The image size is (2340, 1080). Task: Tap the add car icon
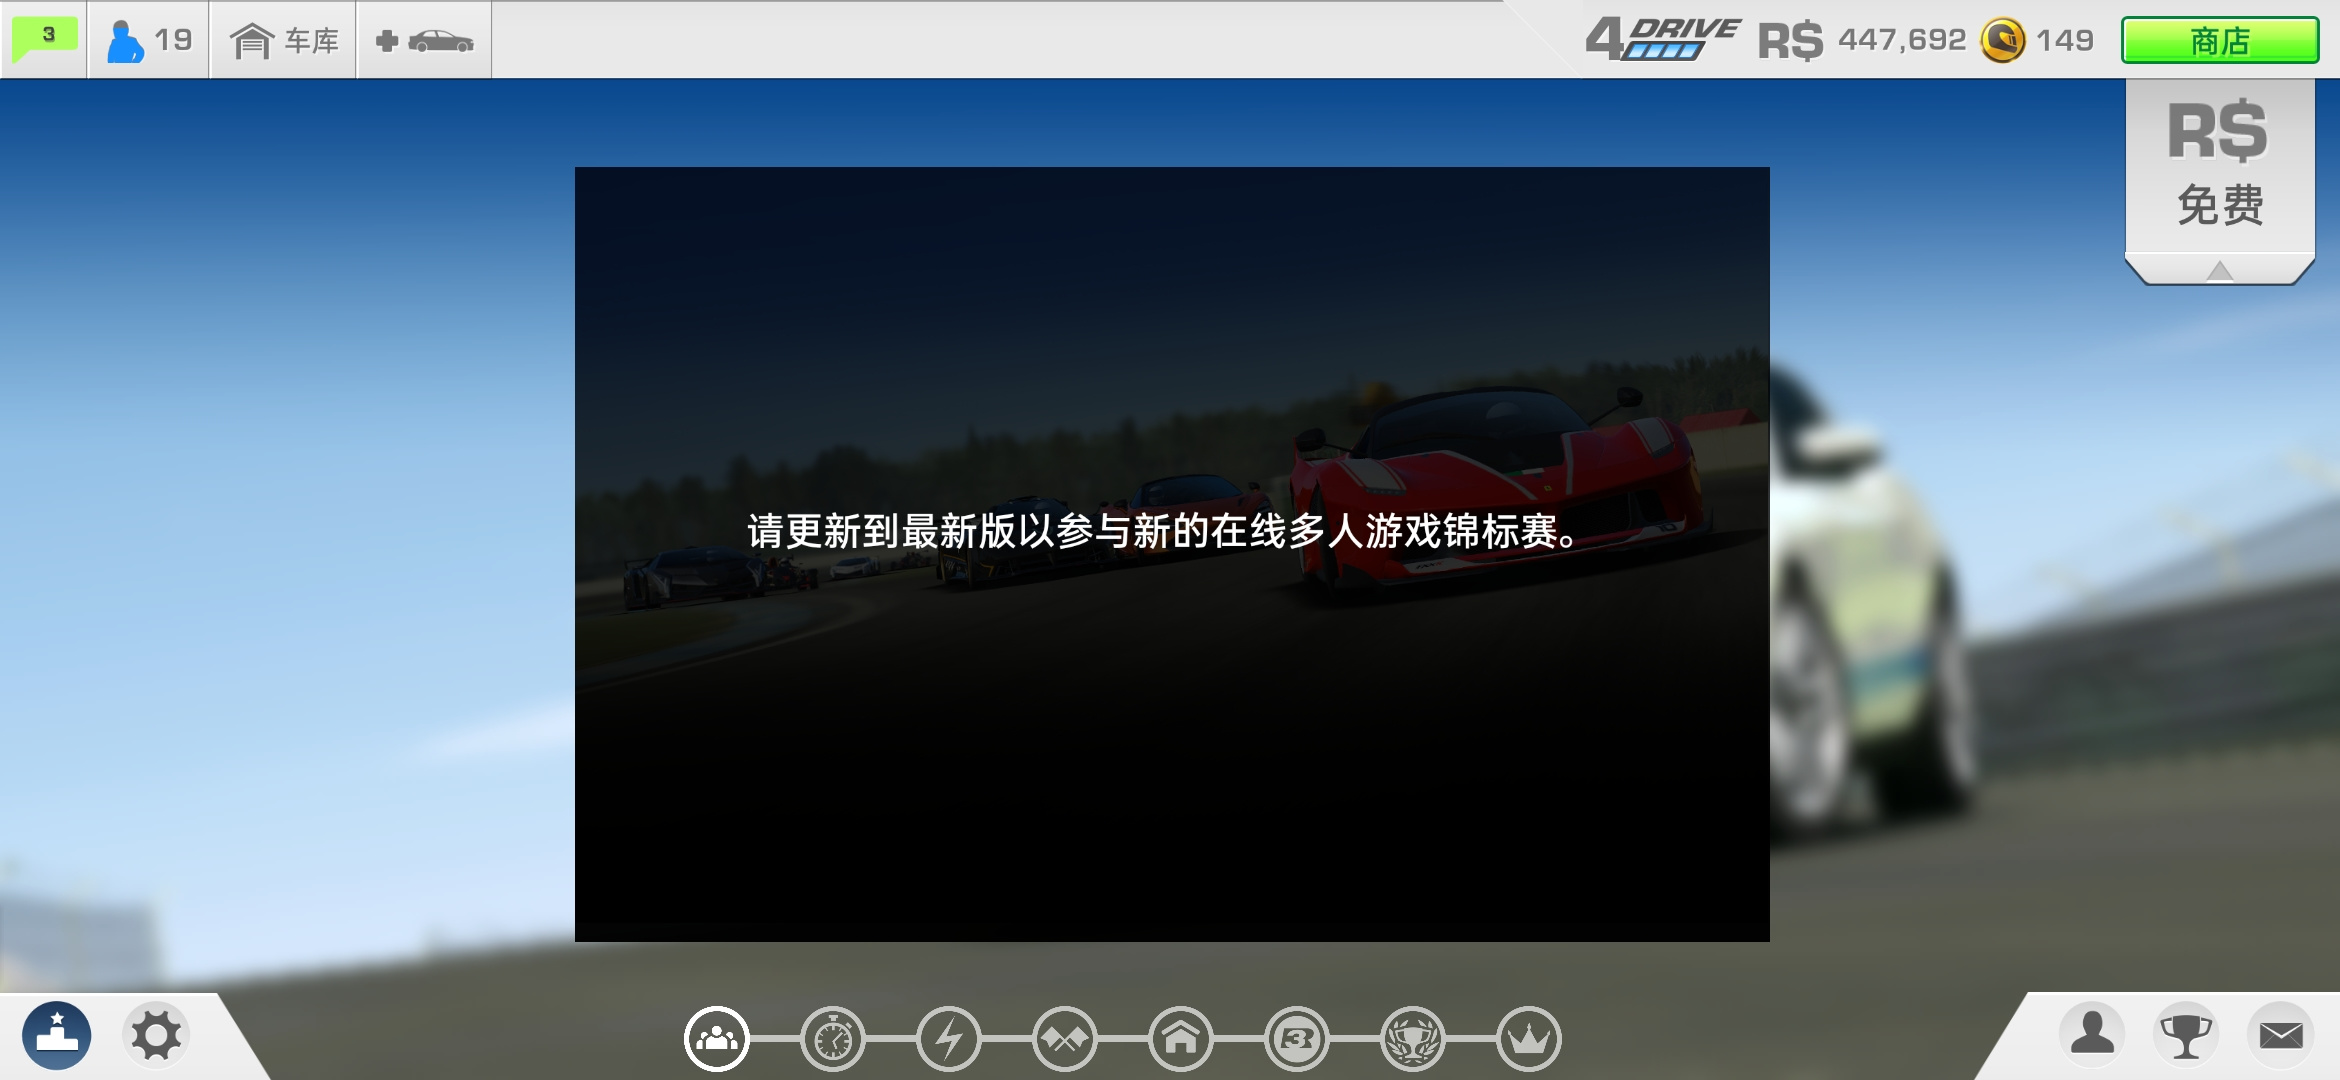pos(424,41)
